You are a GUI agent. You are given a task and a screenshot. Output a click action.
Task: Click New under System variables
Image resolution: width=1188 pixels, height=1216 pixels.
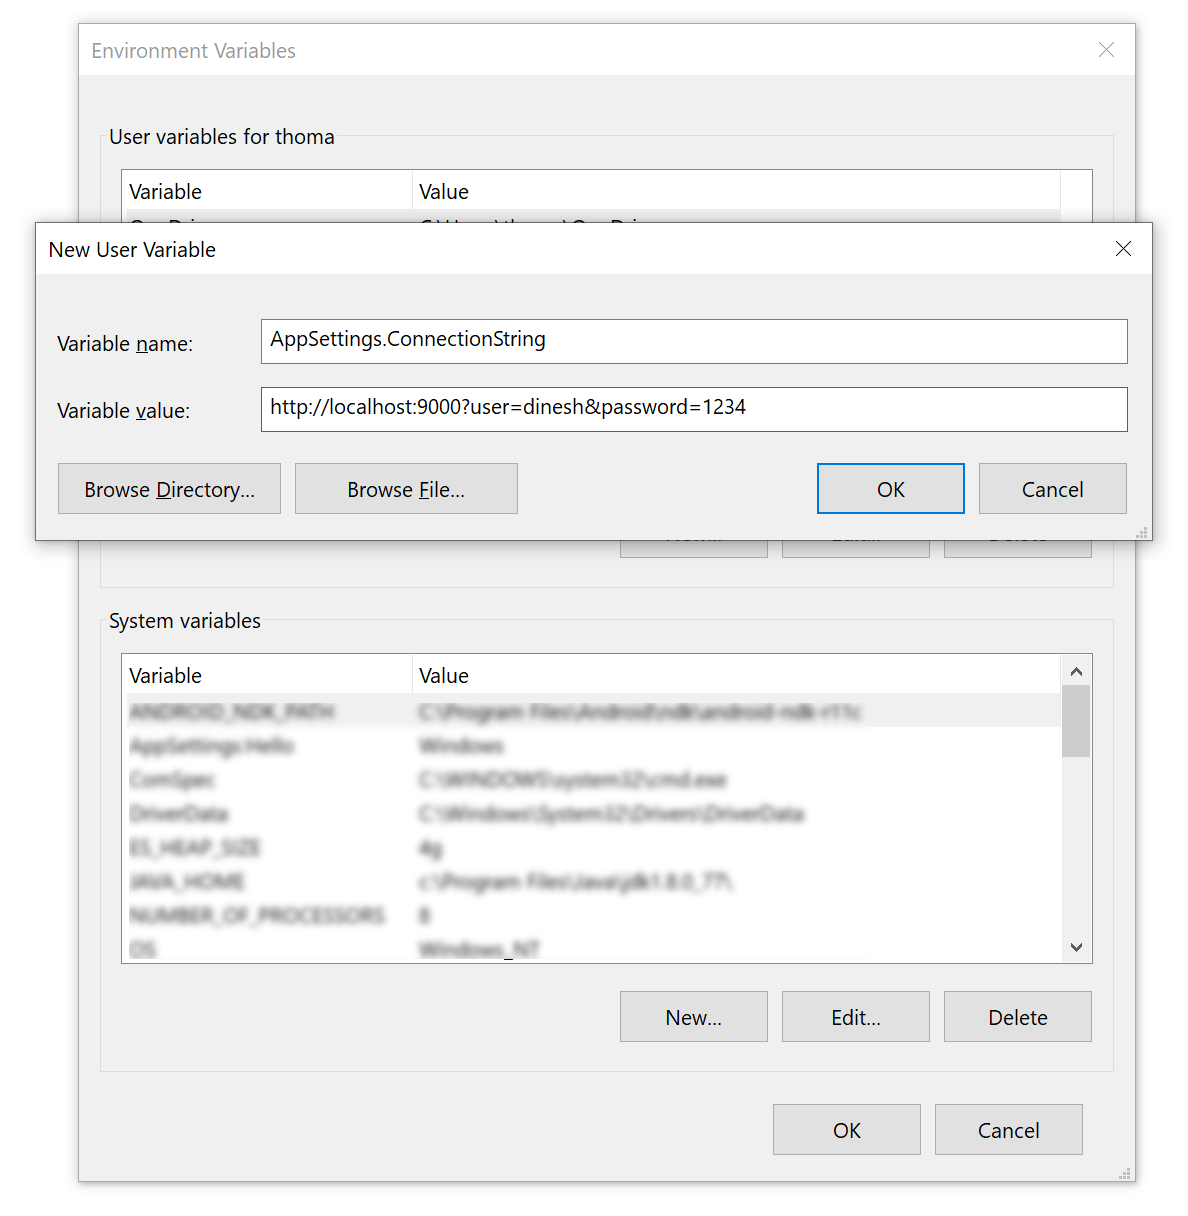coord(693,1016)
